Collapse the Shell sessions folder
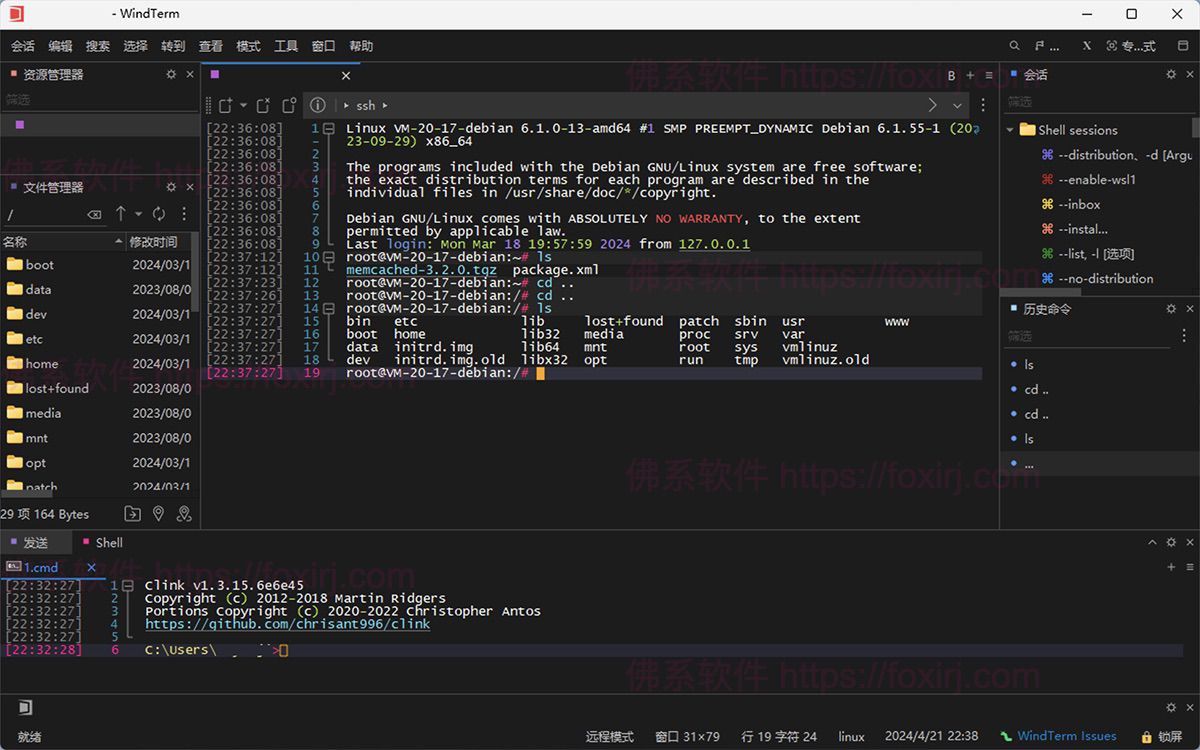Viewport: 1200px width, 750px height. pyautogui.click(x=1011, y=130)
